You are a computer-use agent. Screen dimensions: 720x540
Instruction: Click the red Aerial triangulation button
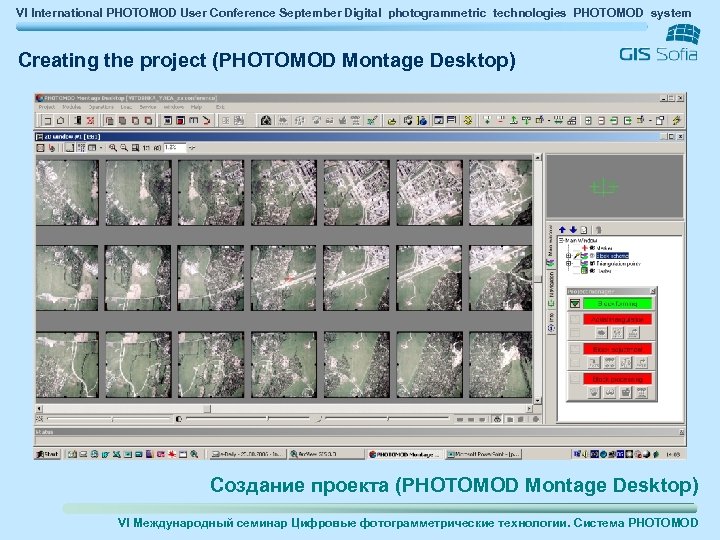[x=618, y=319]
